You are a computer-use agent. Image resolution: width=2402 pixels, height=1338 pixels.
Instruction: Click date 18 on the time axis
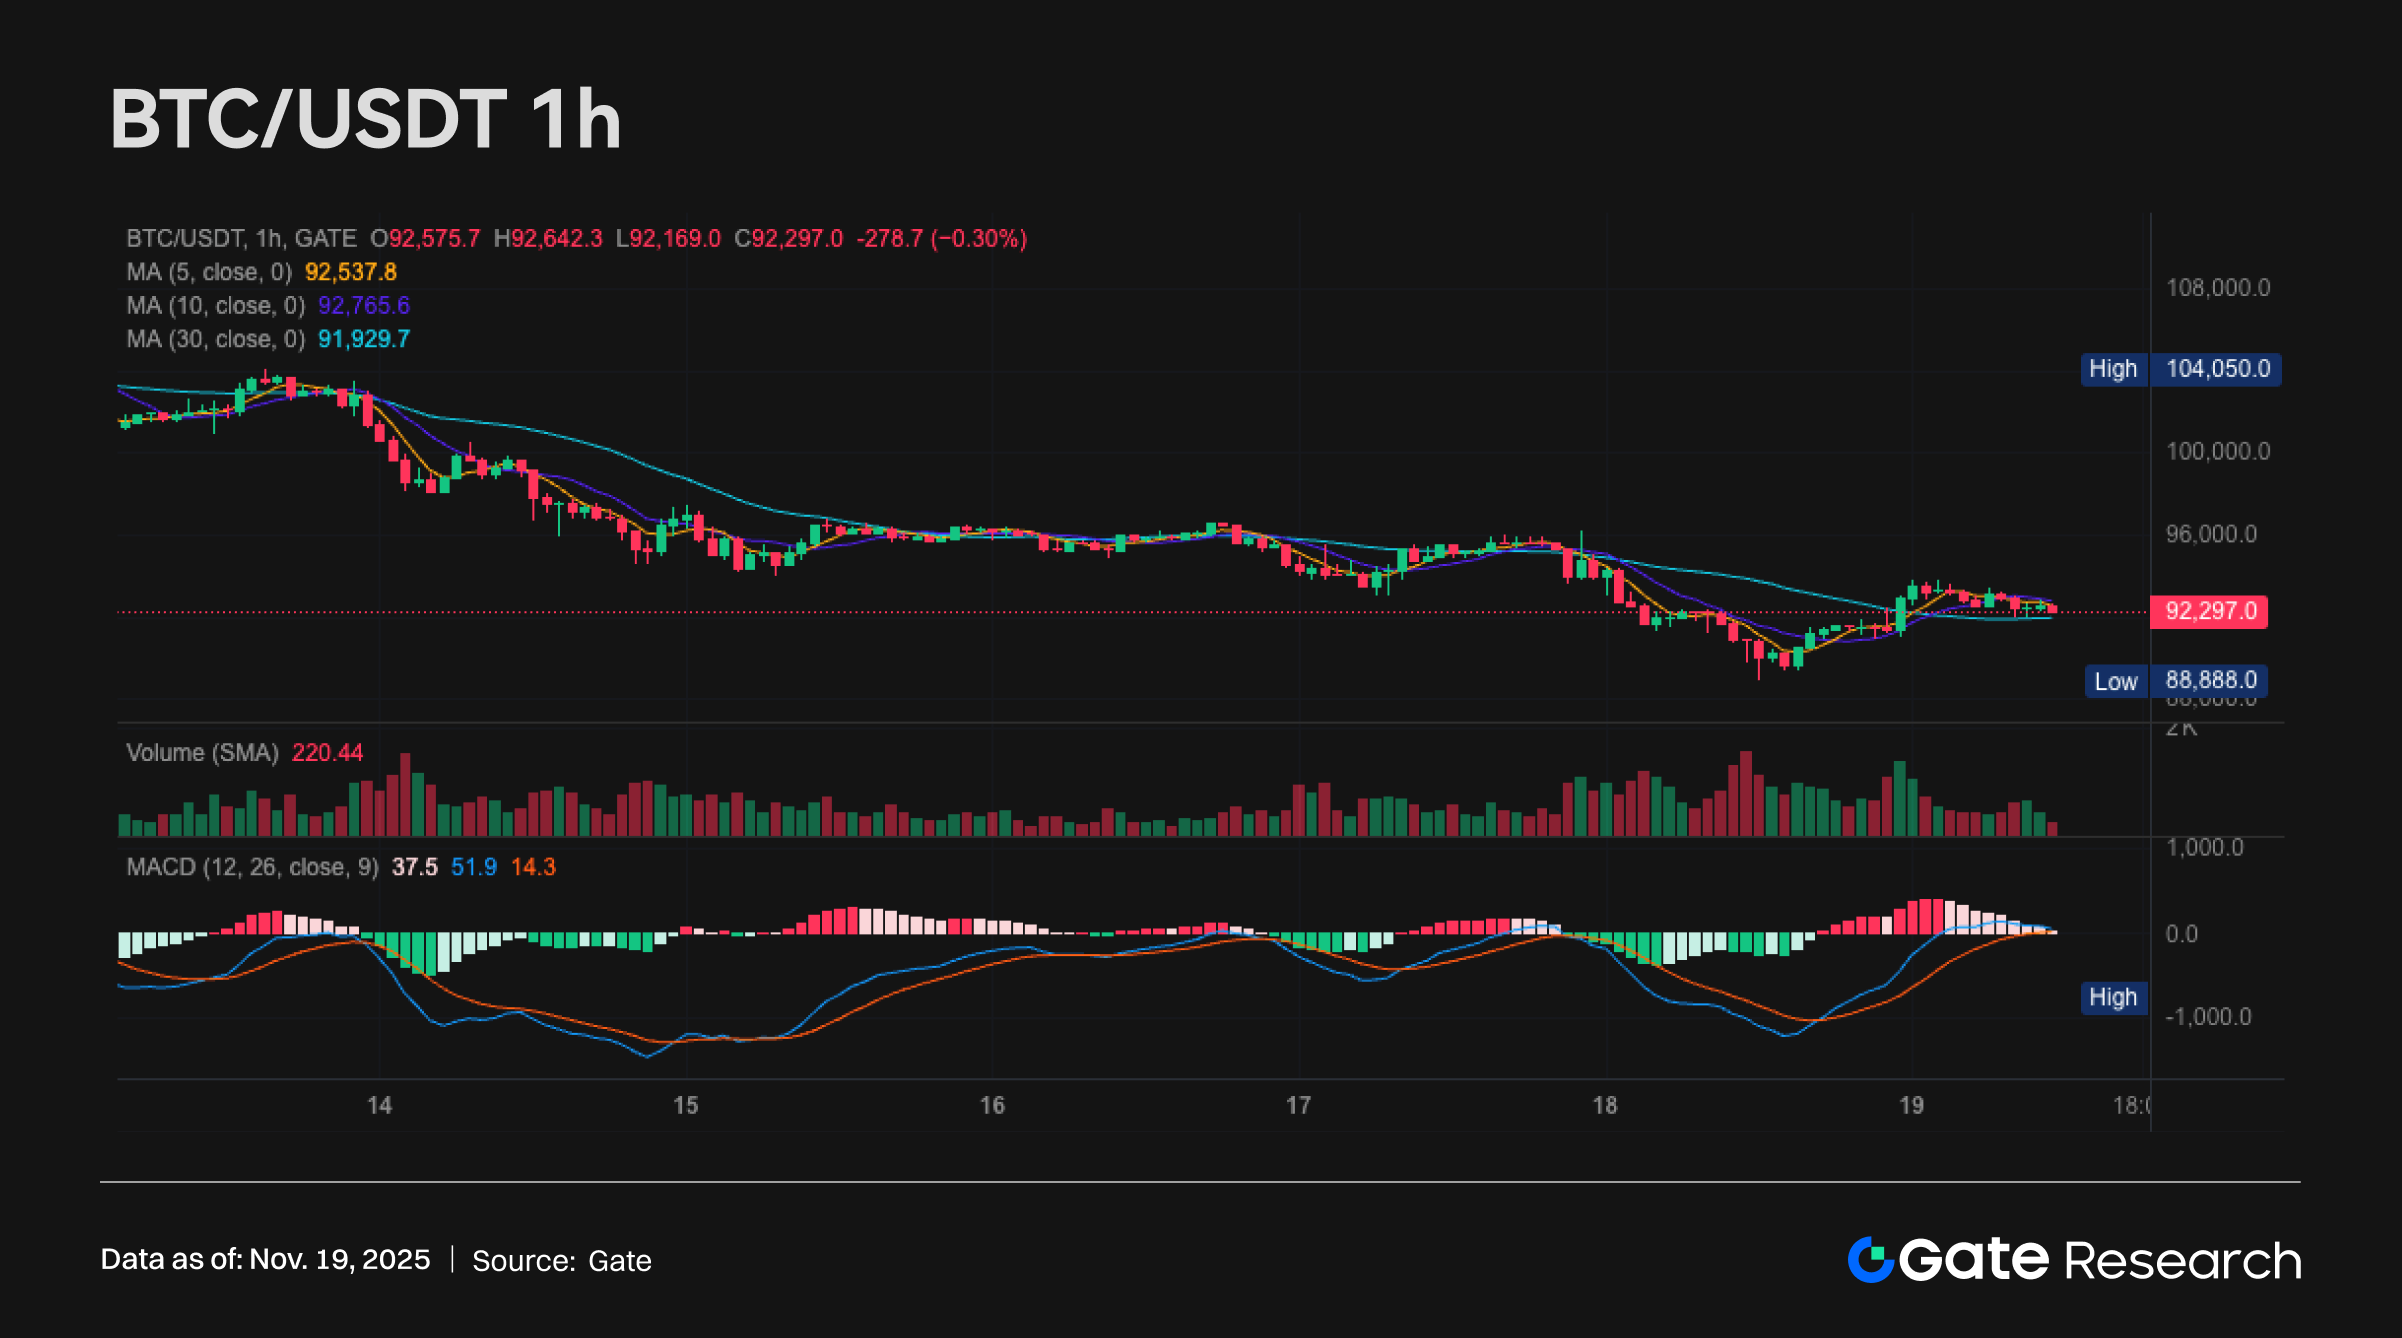(1604, 1105)
